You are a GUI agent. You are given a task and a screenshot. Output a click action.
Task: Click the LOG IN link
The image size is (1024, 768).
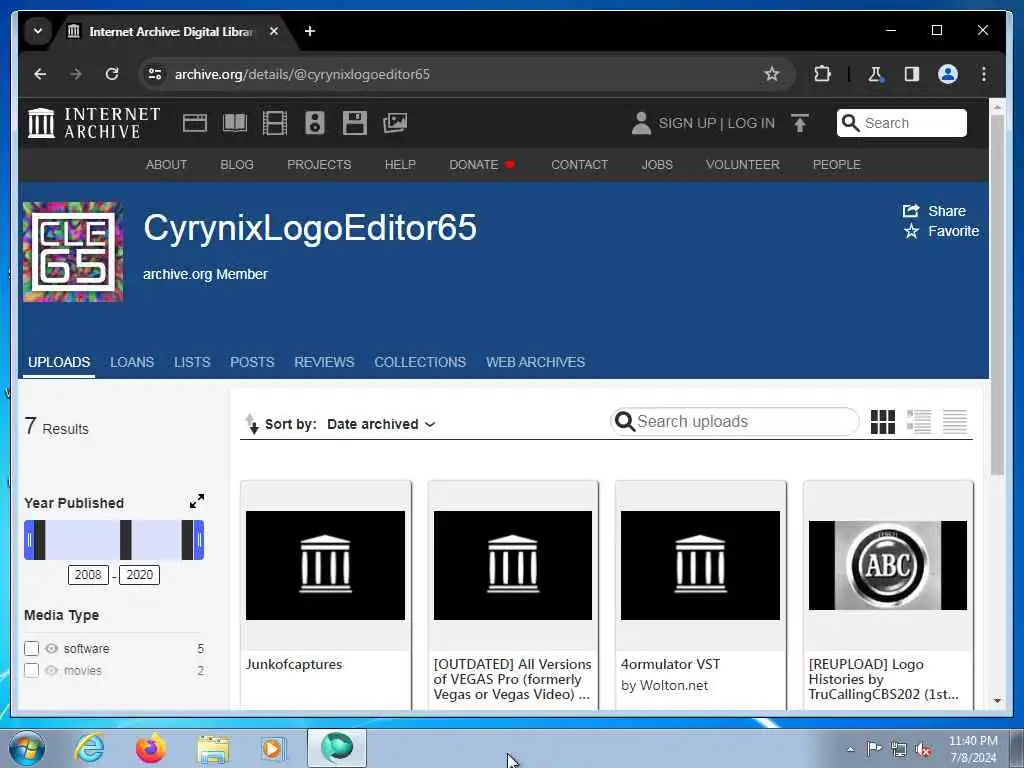751,123
